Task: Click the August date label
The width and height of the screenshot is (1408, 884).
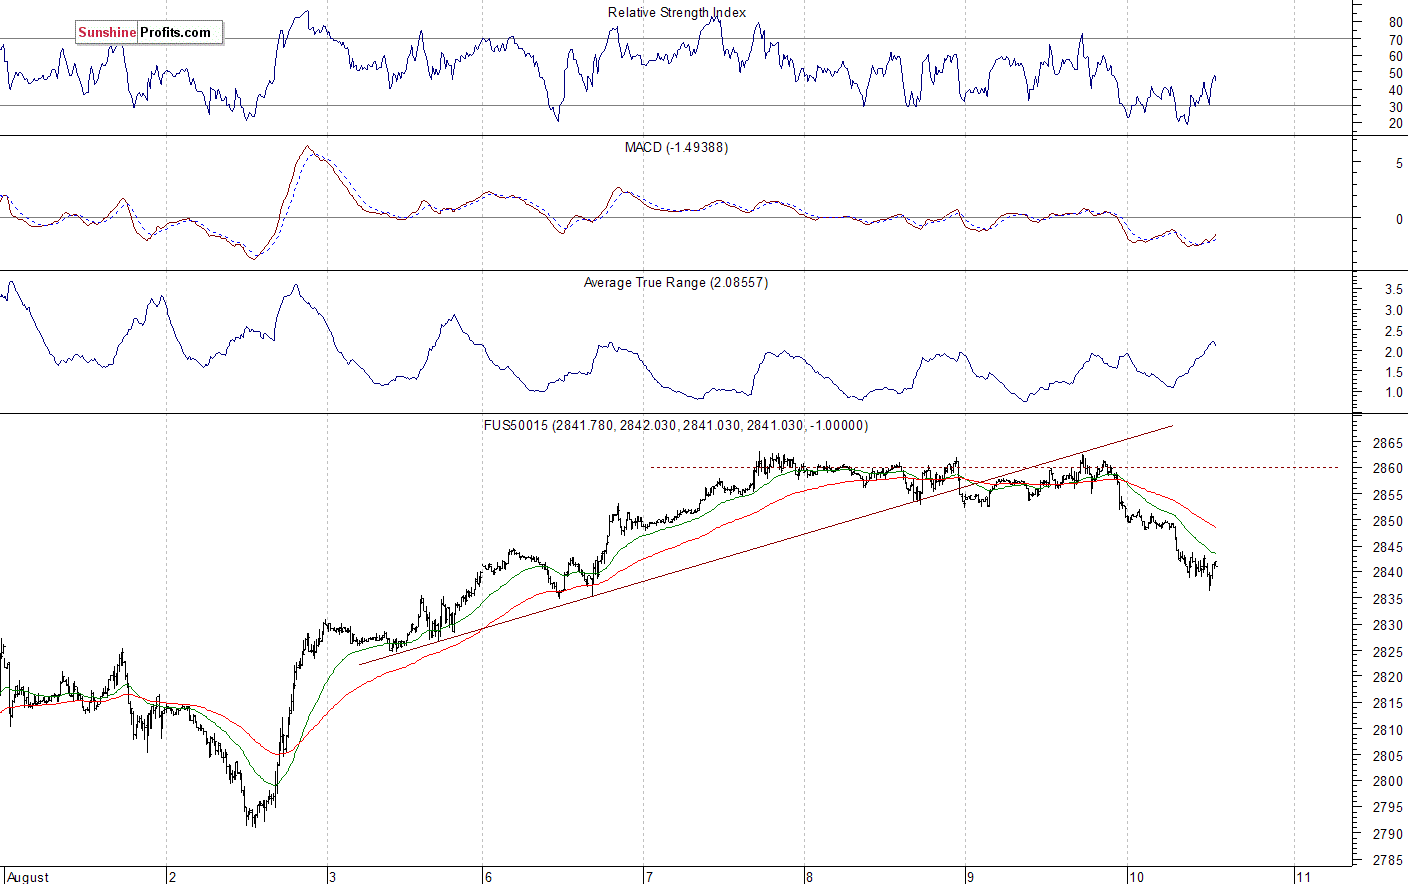Action: [28, 877]
